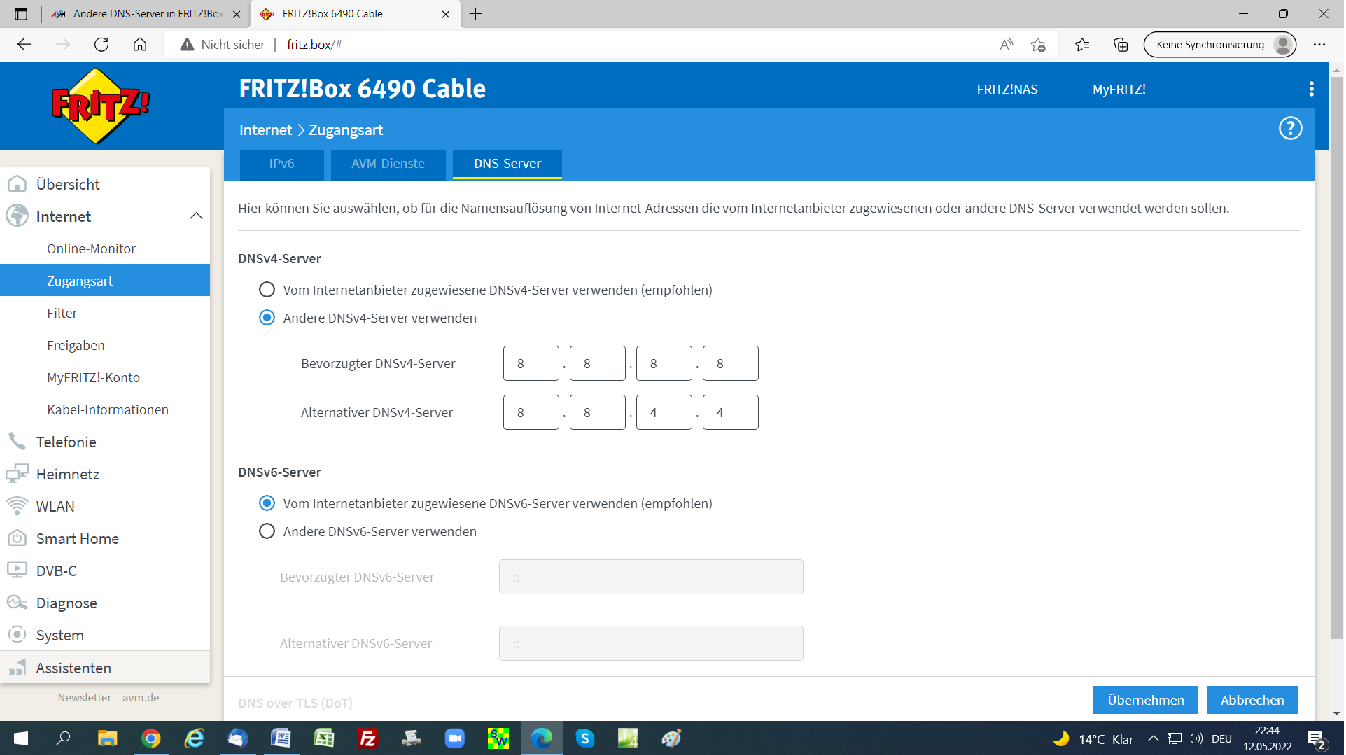Click last octet of Alternativer DNSv4-Server
The height and width of the screenshot is (755, 1346).
[730, 412]
